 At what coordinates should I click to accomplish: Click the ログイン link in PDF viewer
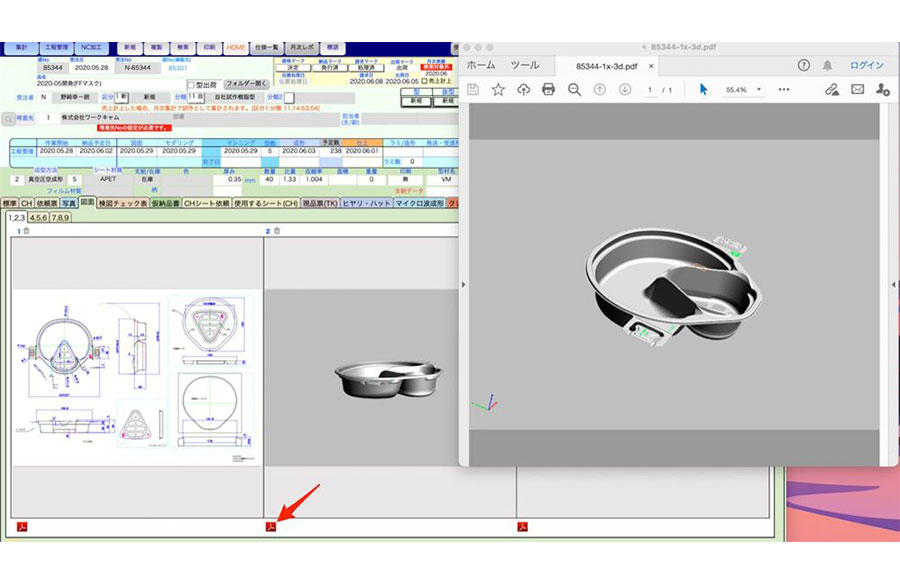(x=866, y=65)
